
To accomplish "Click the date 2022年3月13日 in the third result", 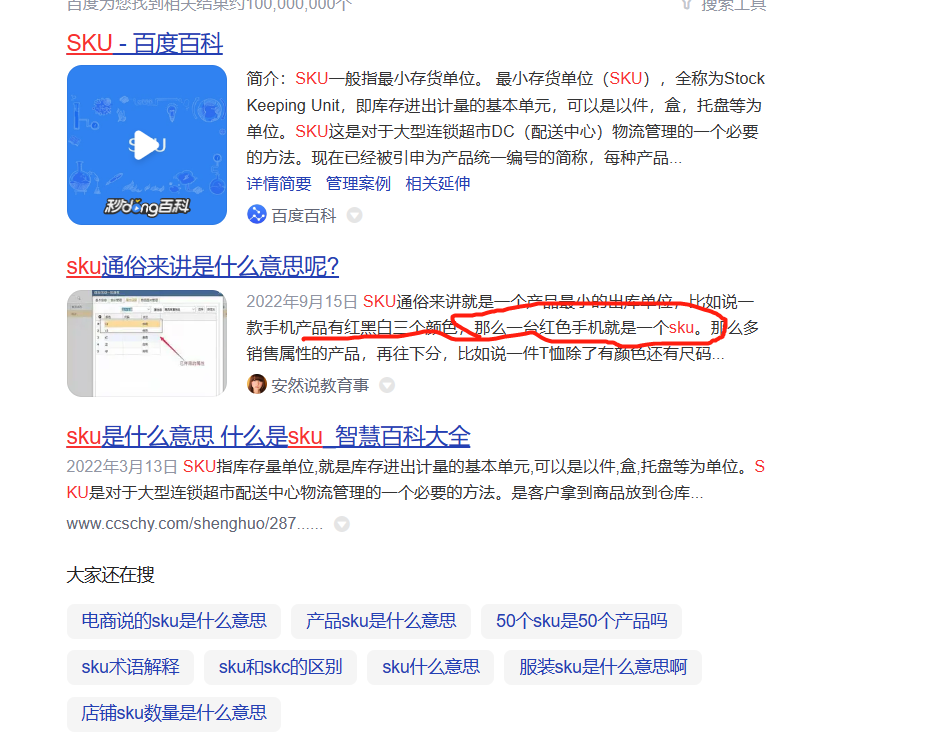I will coord(122,466).
